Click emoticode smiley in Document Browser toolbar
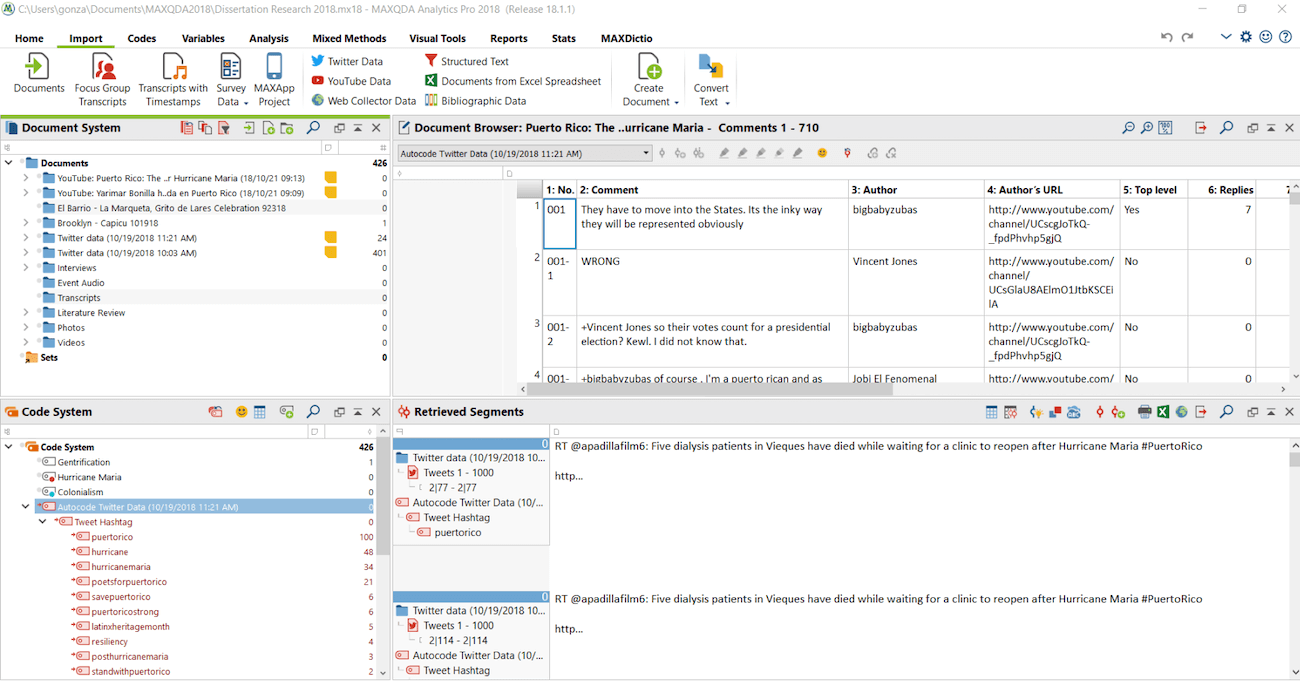Viewport: 1300px width, 681px height. pos(822,153)
